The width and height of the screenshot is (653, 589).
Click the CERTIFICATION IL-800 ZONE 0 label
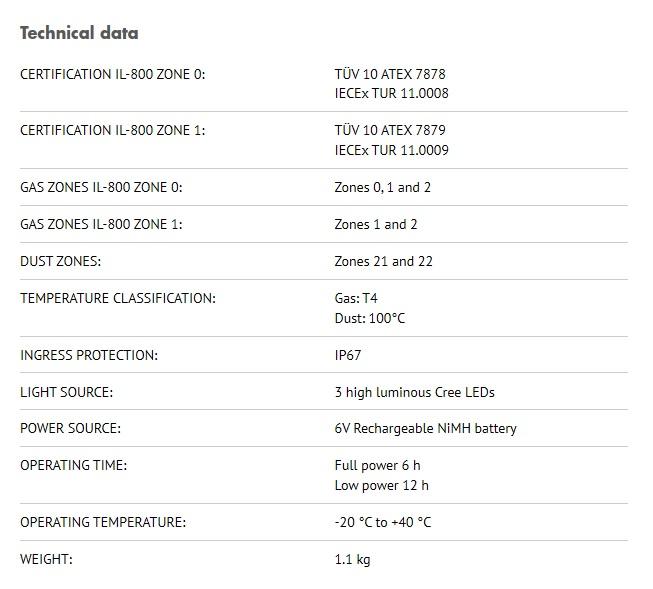tap(112, 74)
